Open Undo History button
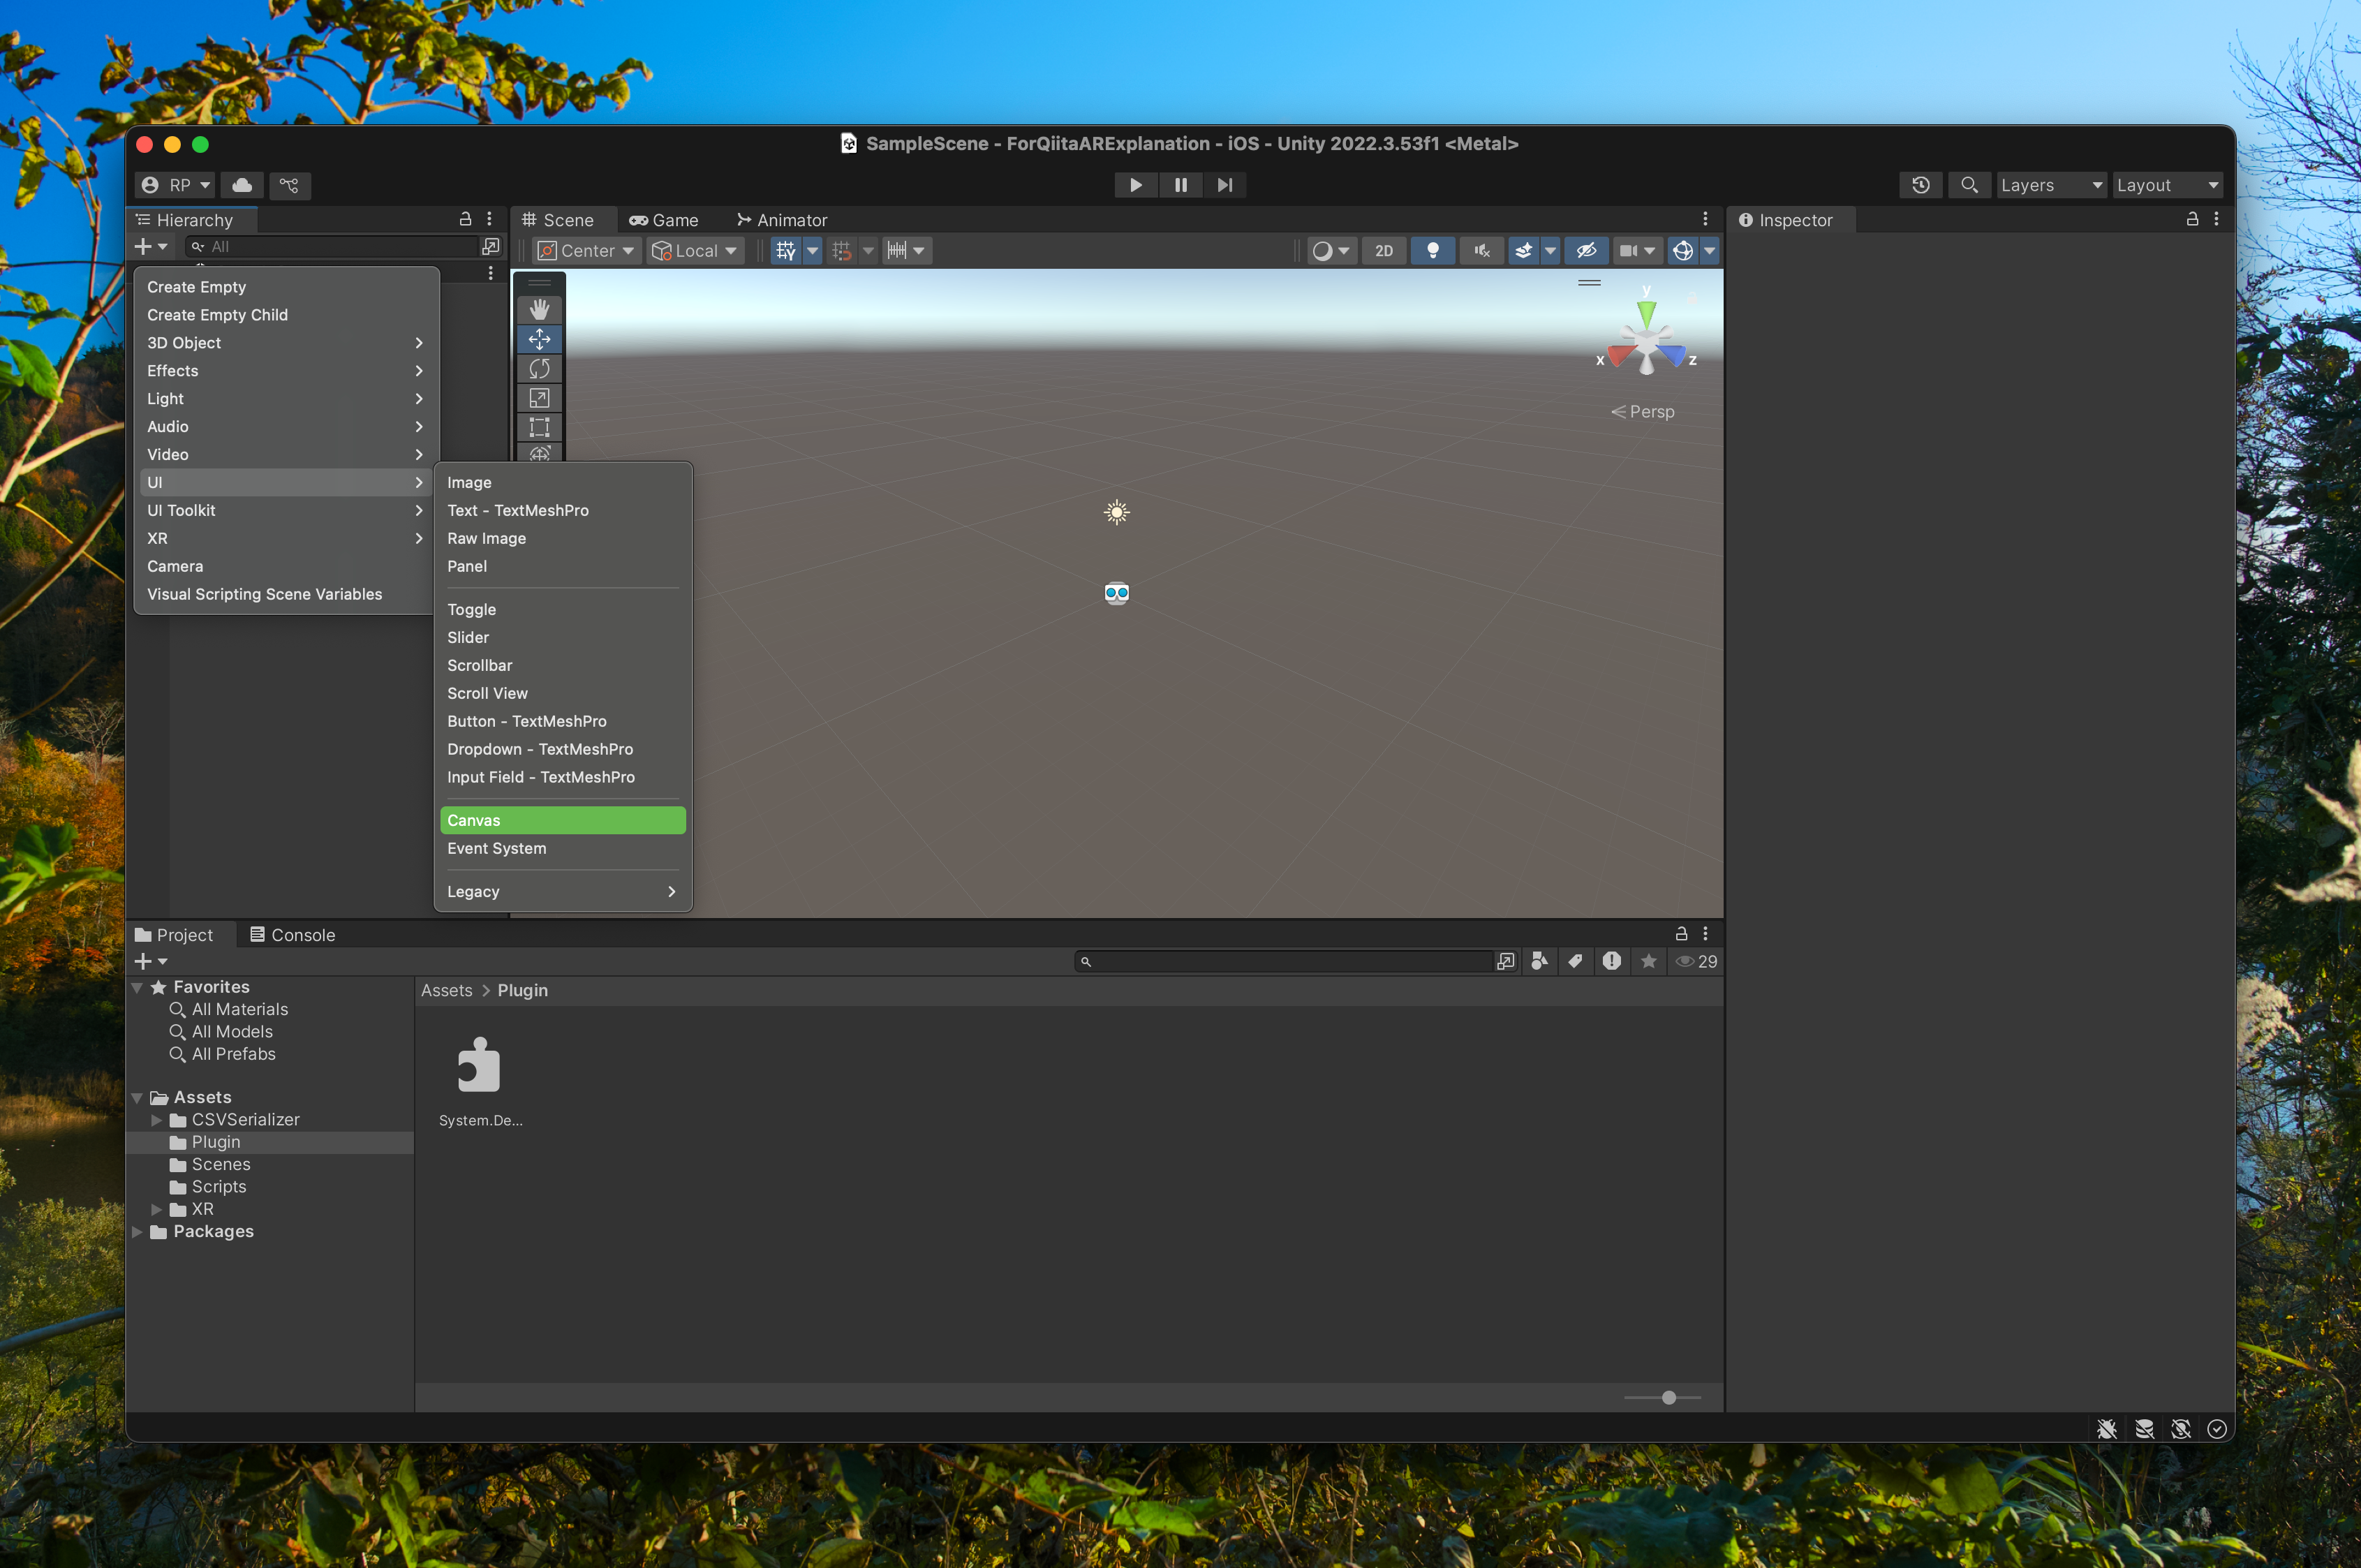The image size is (2361, 1568). coord(1920,185)
